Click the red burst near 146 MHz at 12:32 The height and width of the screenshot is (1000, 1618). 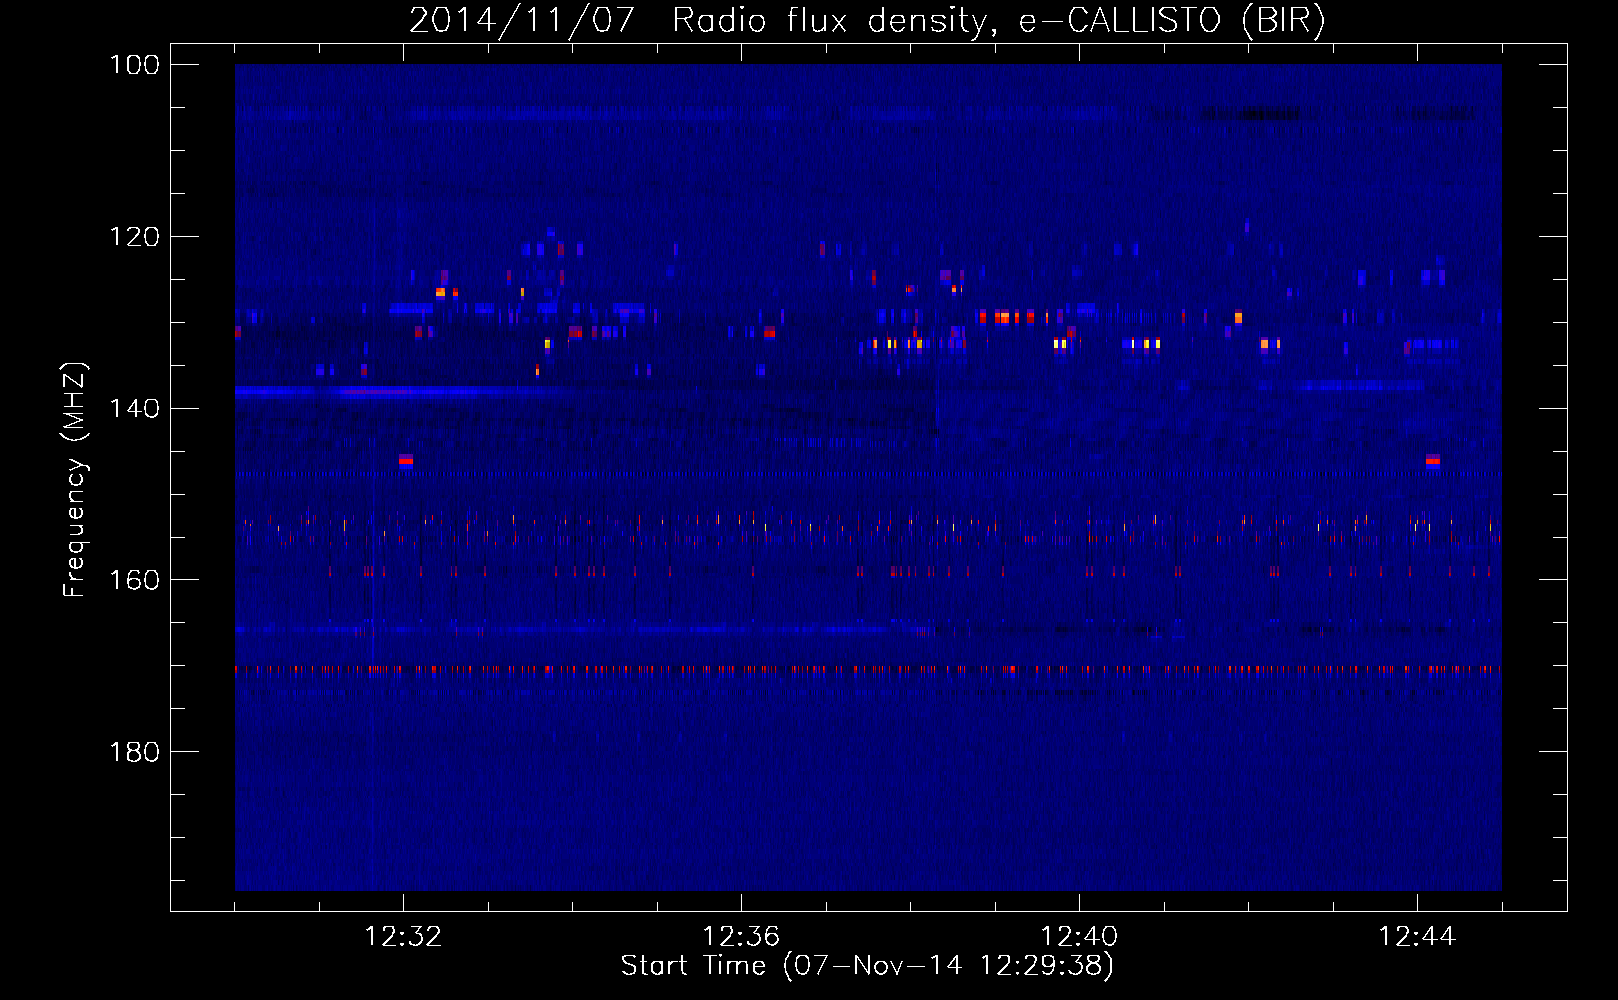(x=406, y=460)
